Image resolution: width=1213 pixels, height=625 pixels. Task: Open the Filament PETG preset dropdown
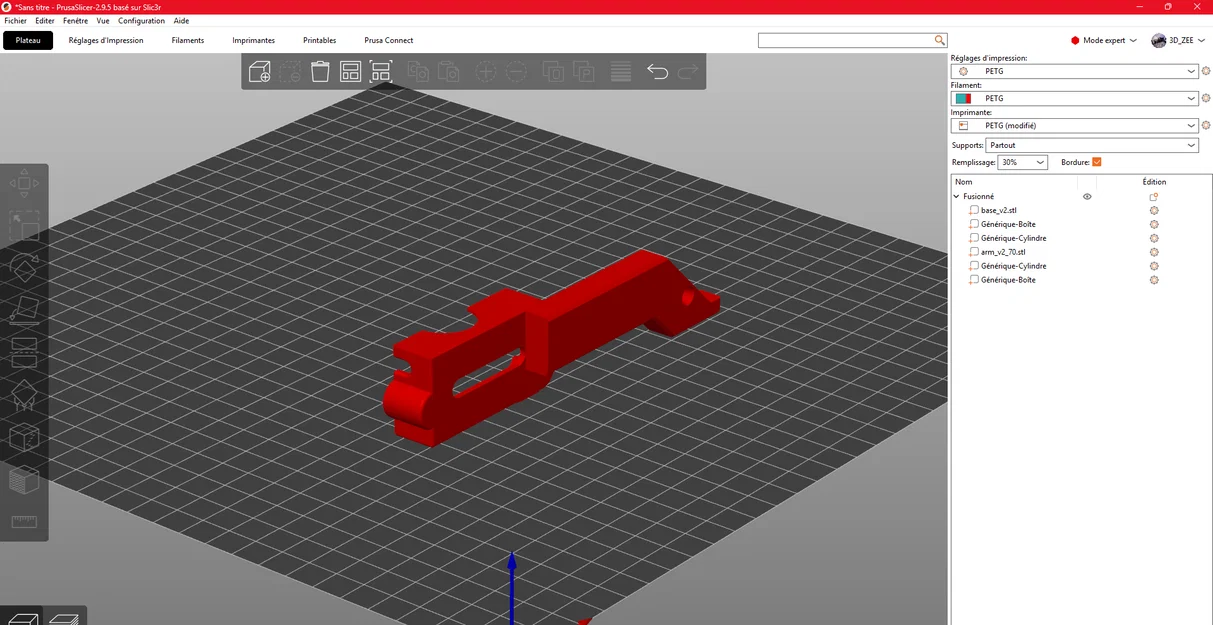(x=1074, y=98)
